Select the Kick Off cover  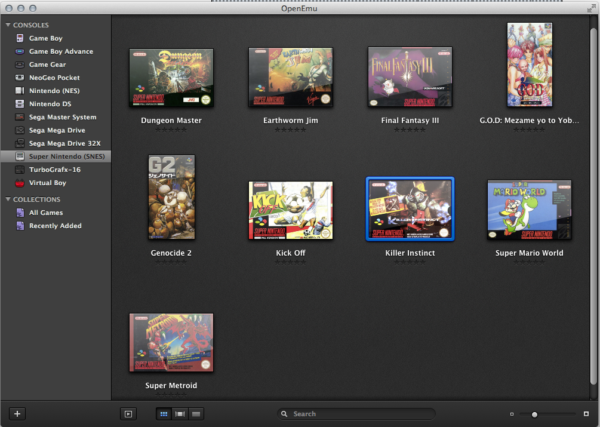[x=290, y=210]
